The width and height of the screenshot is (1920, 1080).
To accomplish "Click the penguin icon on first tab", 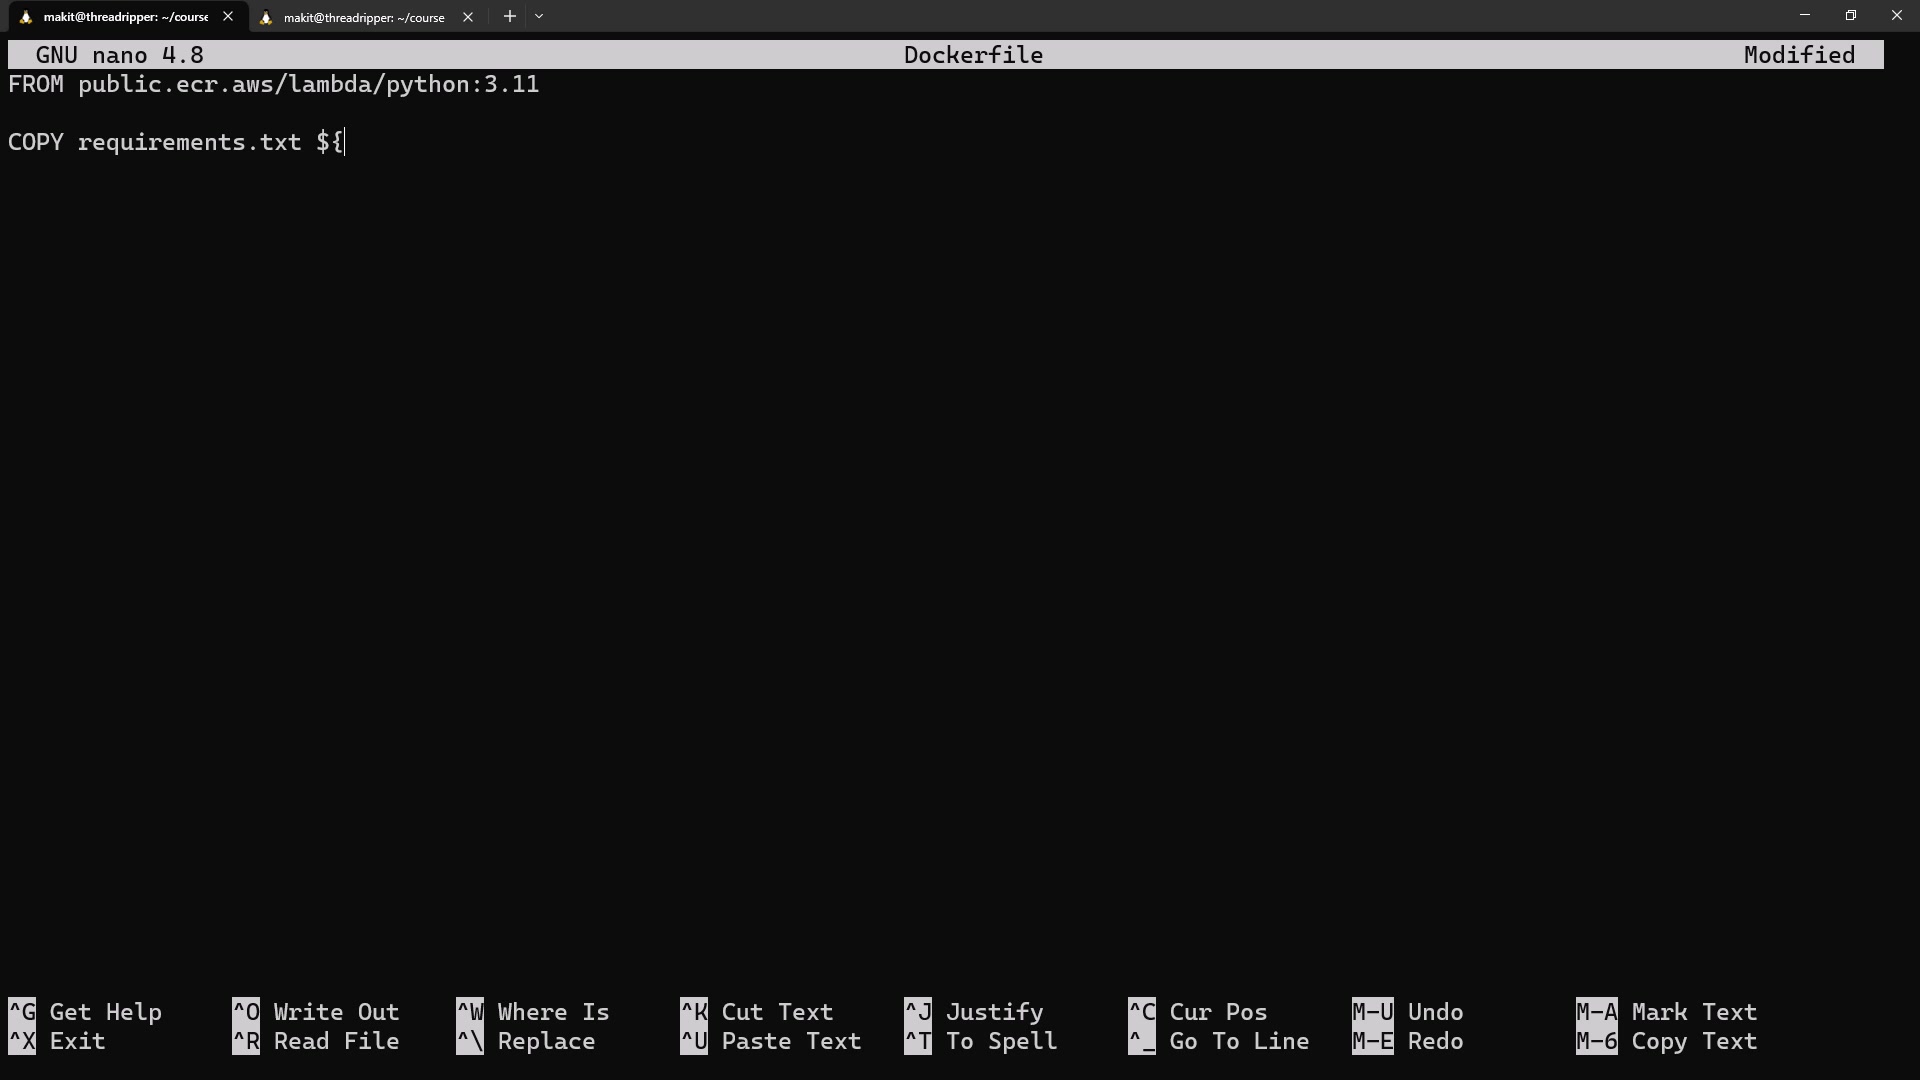I will click(26, 17).
